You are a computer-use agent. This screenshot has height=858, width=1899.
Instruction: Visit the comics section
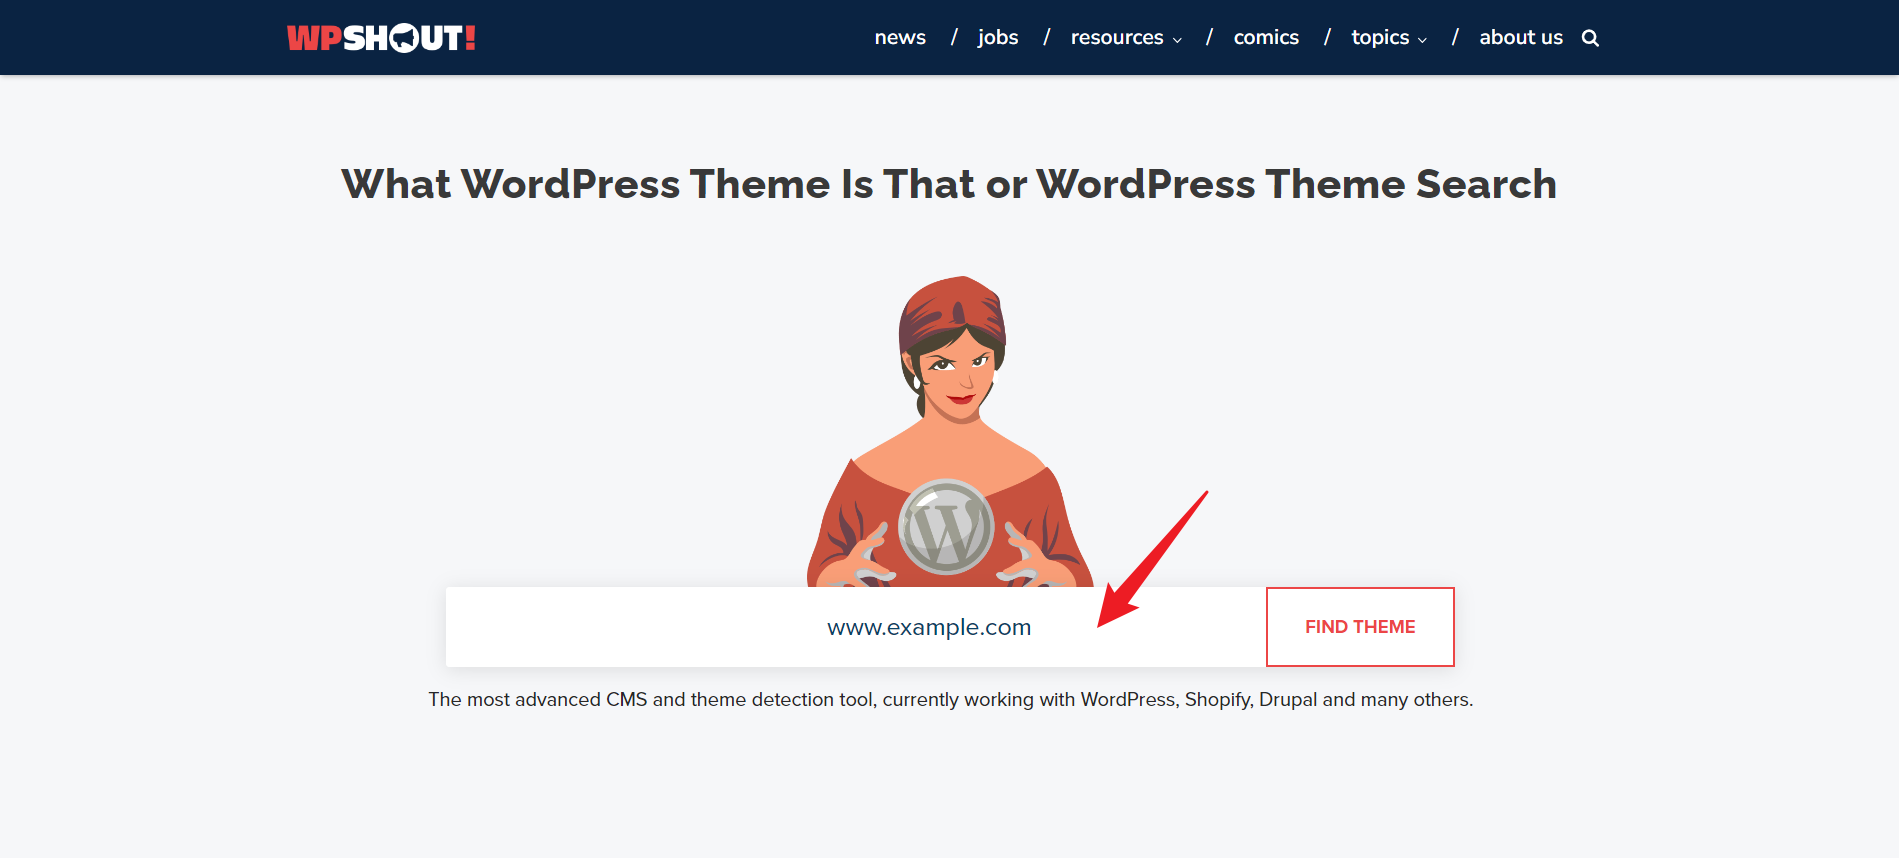1266,37
